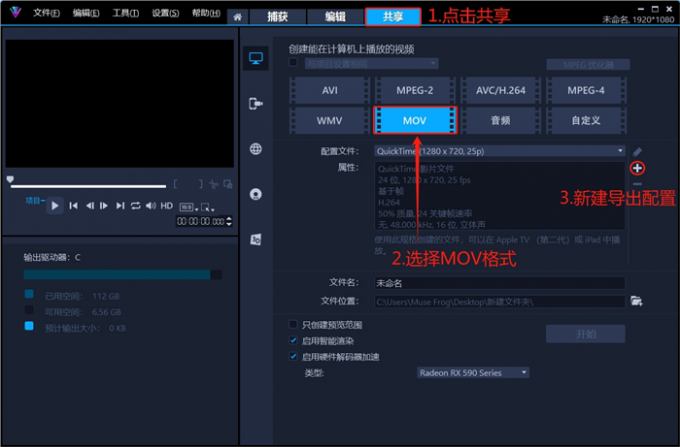Open the 文件 menu
Screen dimensions: 680x447
coord(46,14)
